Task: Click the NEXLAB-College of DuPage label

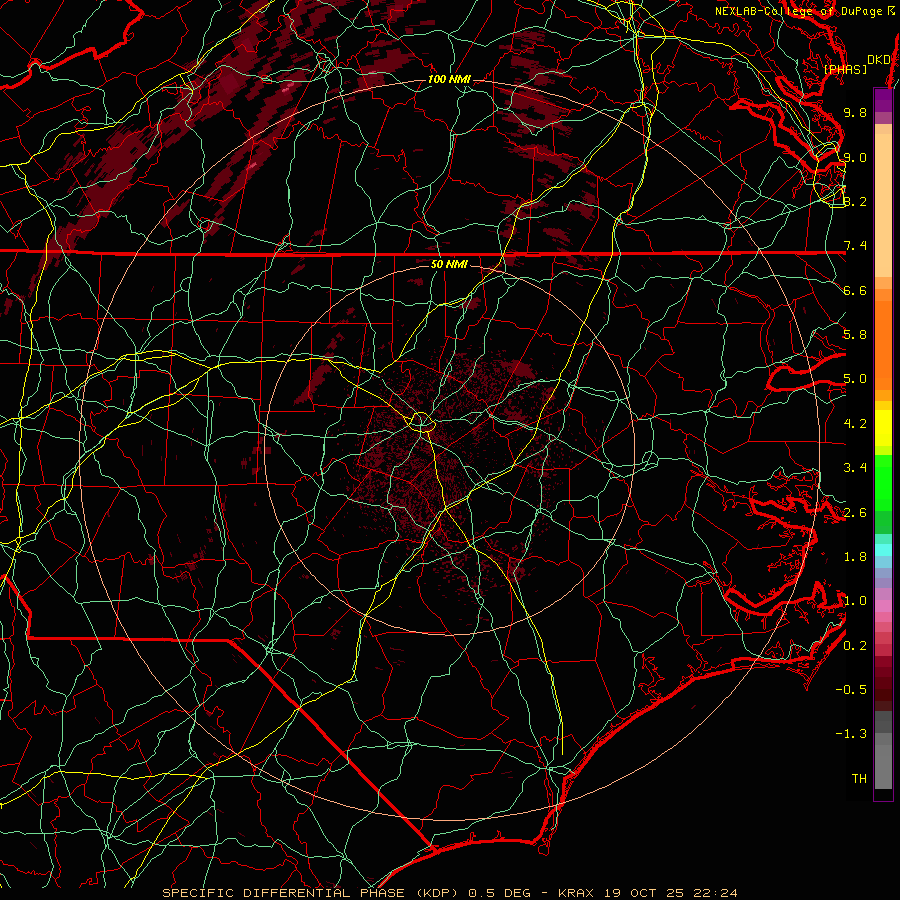Action: 801,11
